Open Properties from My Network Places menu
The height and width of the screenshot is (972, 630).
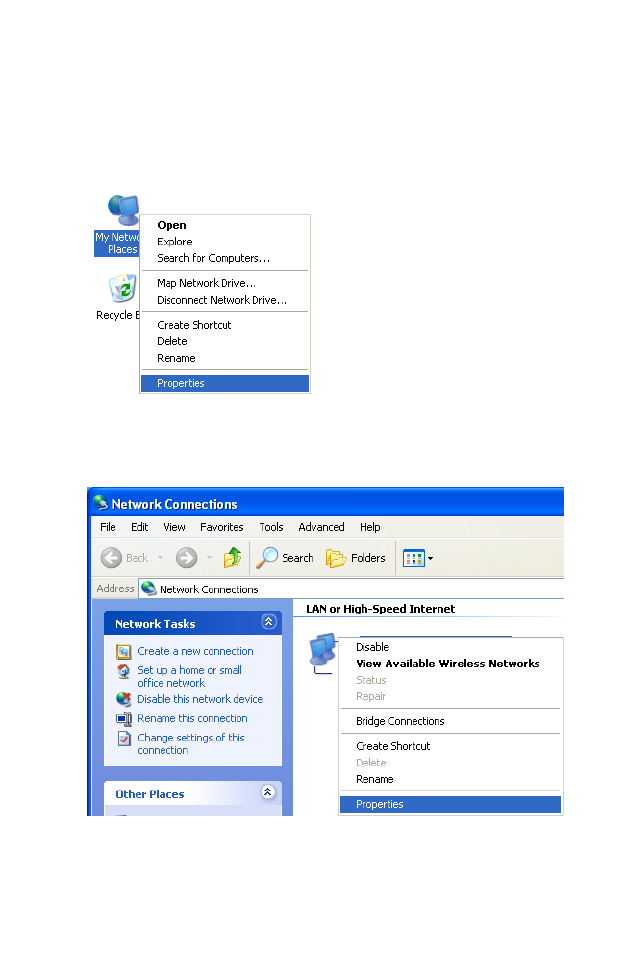coord(225,383)
